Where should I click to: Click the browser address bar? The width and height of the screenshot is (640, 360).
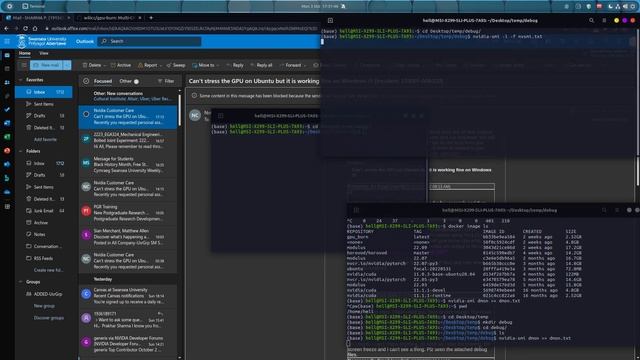(181, 29)
